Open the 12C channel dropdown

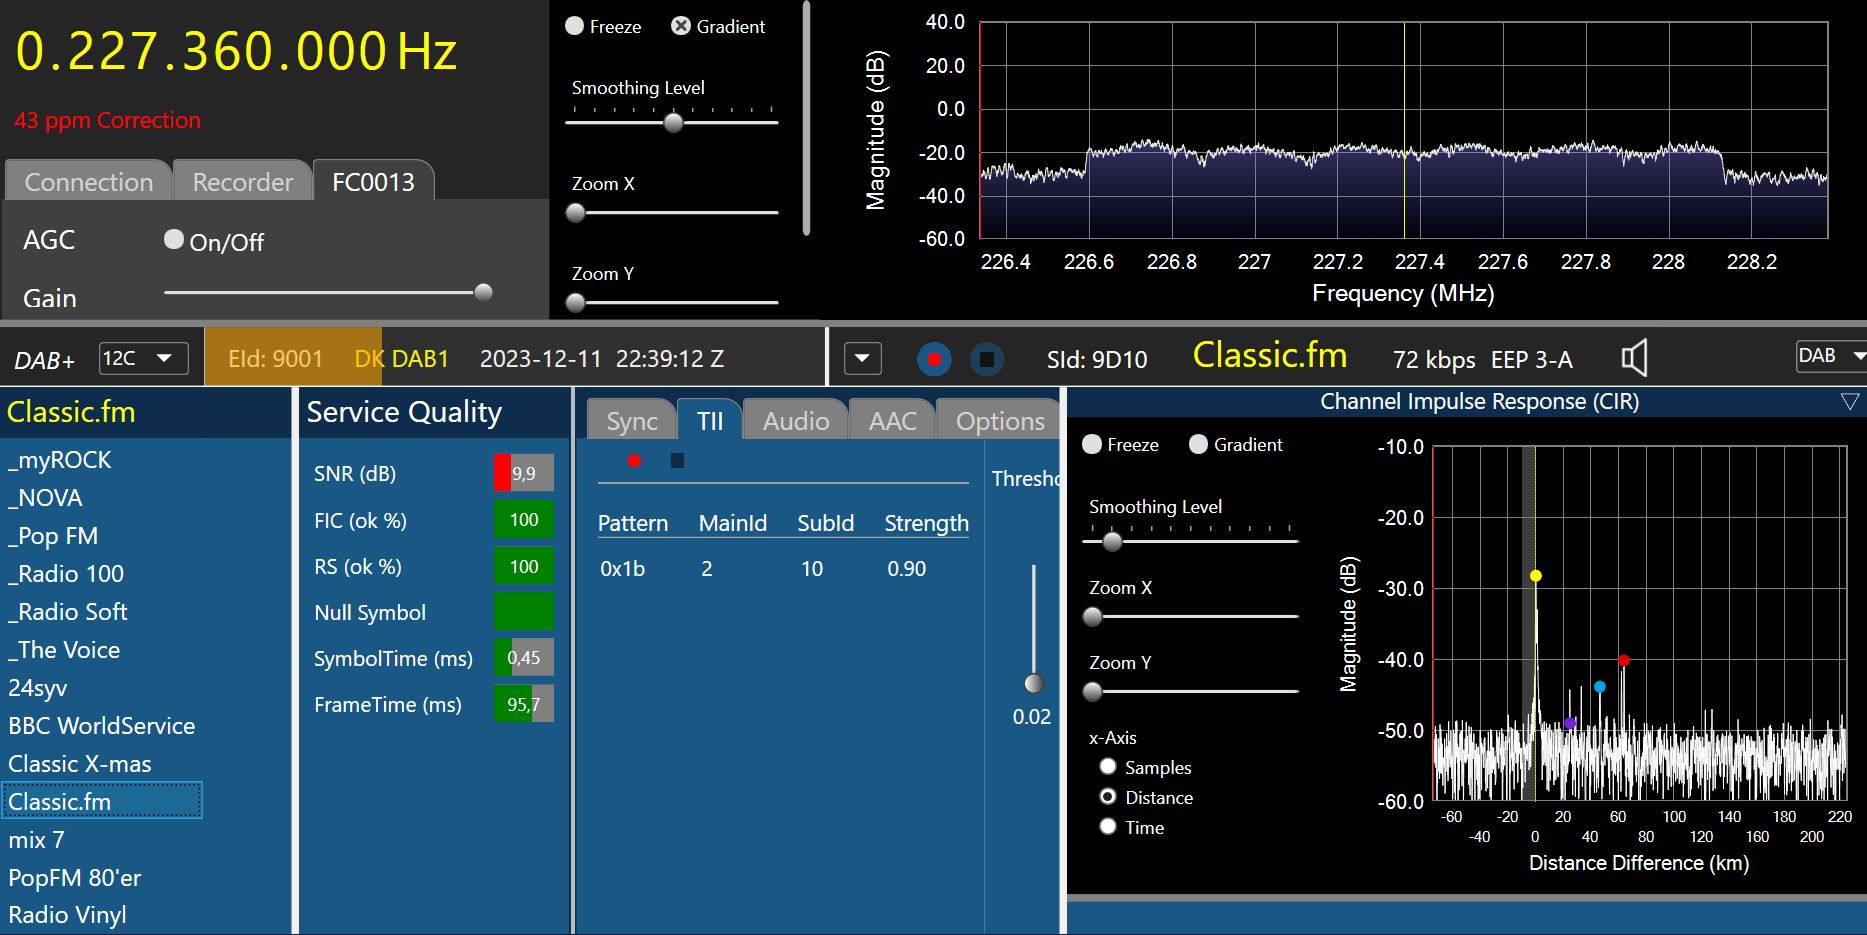point(144,358)
